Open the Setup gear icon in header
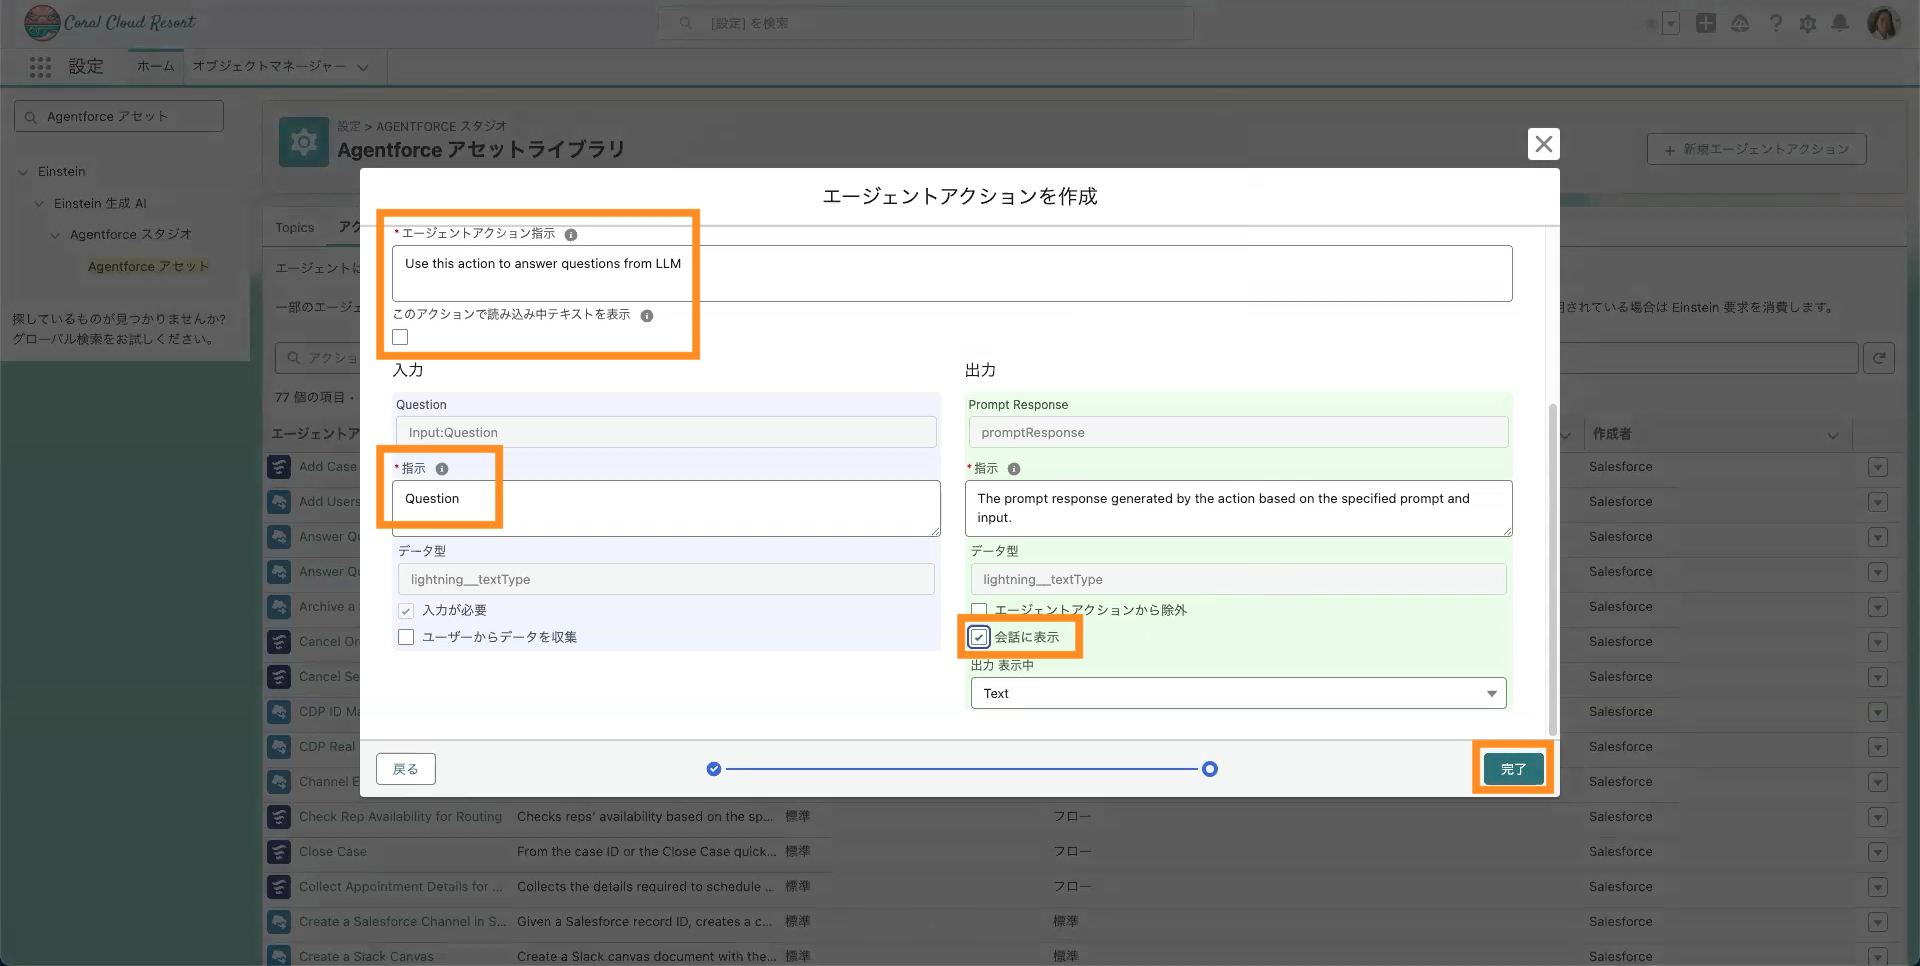This screenshot has width=1920, height=966. pyautogui.click(x=1808, y=23)
